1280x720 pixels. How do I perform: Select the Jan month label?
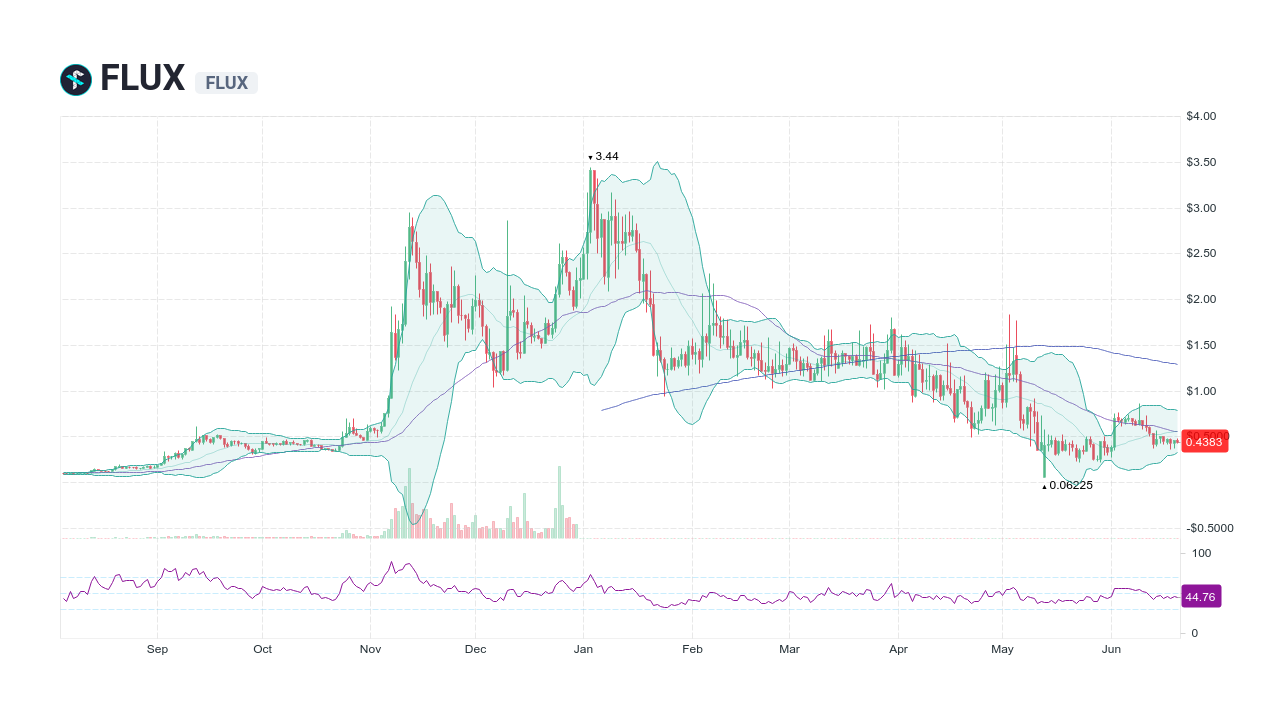click(x=583, y=649)
